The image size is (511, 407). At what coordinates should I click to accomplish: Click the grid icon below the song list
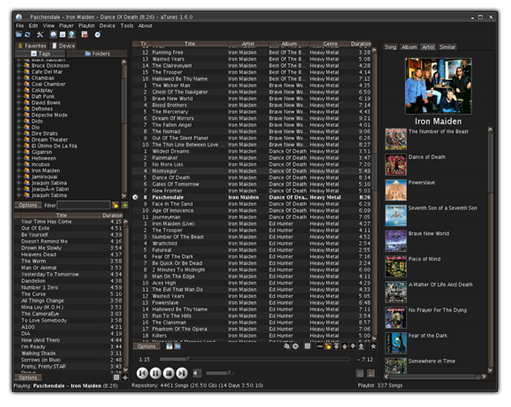[x=116, y=377]
